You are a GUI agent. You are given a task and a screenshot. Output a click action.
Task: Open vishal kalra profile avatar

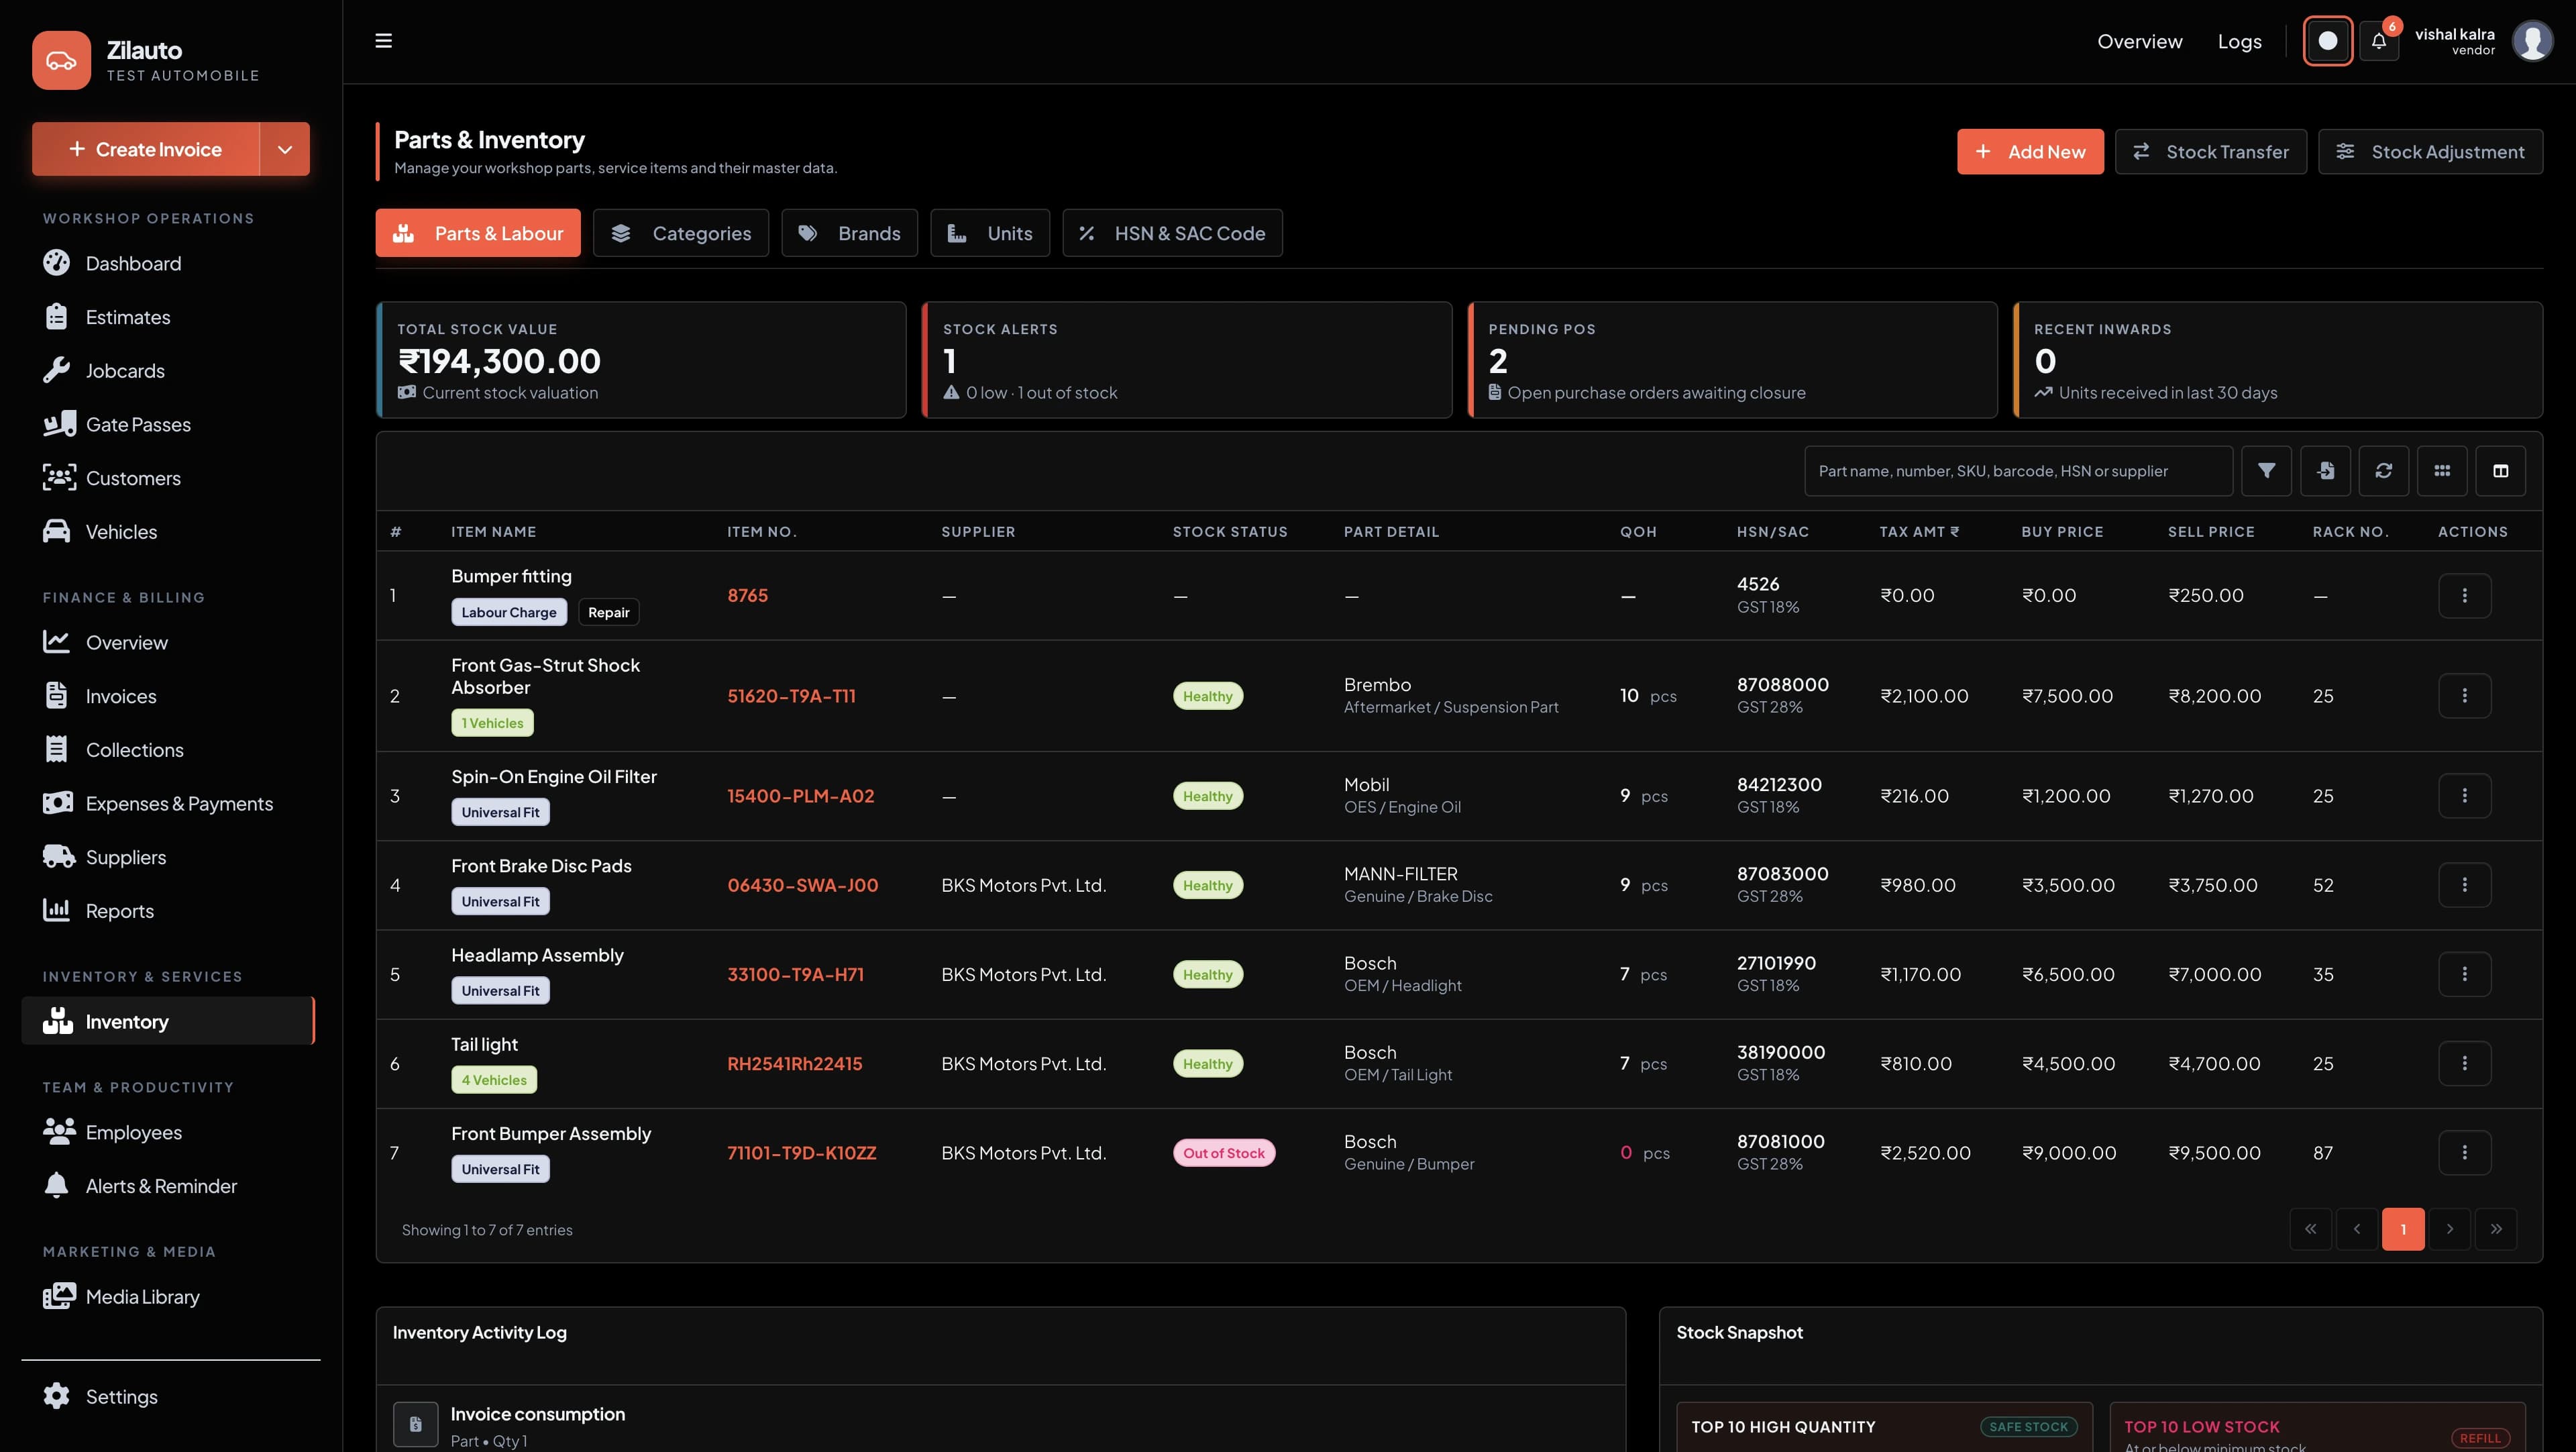point(2532,41)
